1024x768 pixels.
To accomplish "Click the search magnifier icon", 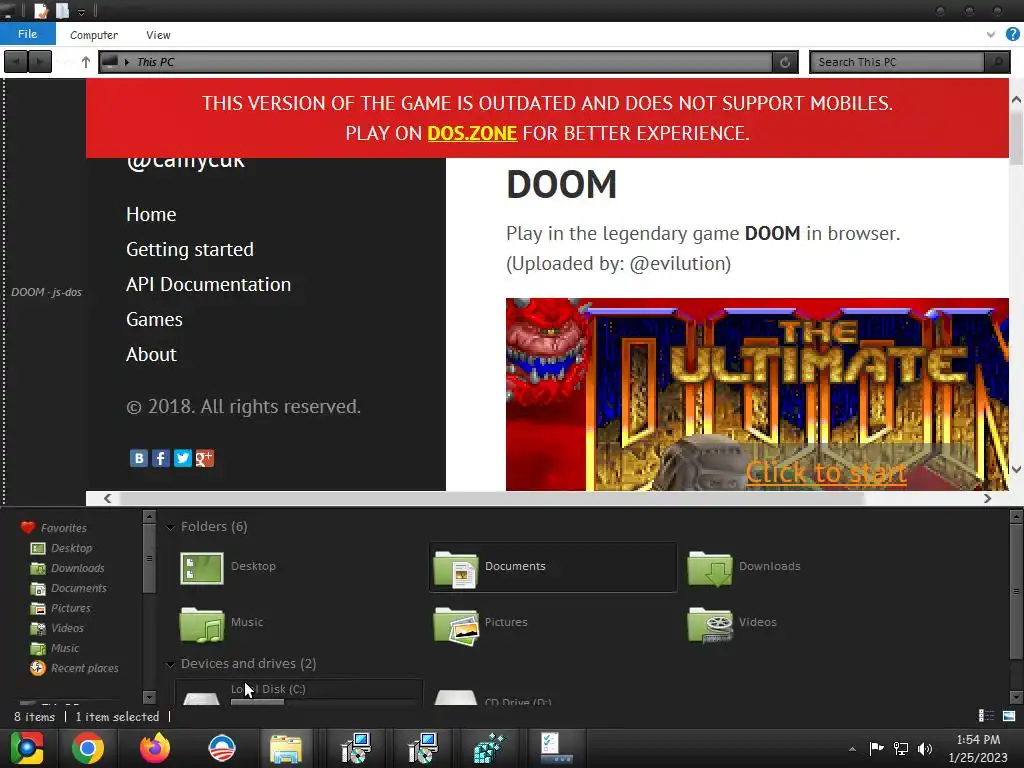I will (x=997, y=62).
